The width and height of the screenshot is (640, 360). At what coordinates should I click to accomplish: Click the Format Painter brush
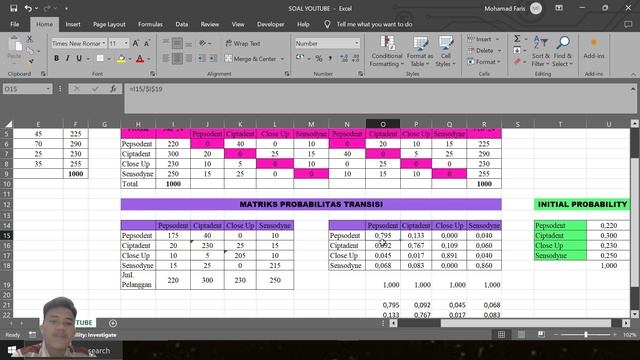[29, 62]
